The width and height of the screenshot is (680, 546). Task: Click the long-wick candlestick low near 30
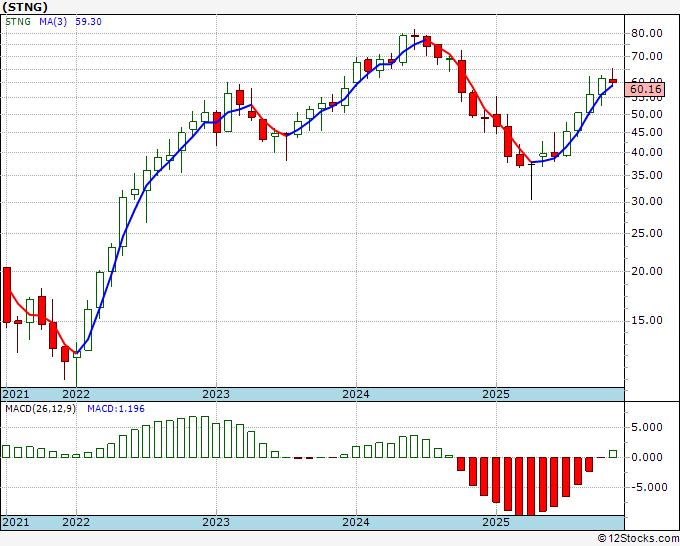[531, 182]
